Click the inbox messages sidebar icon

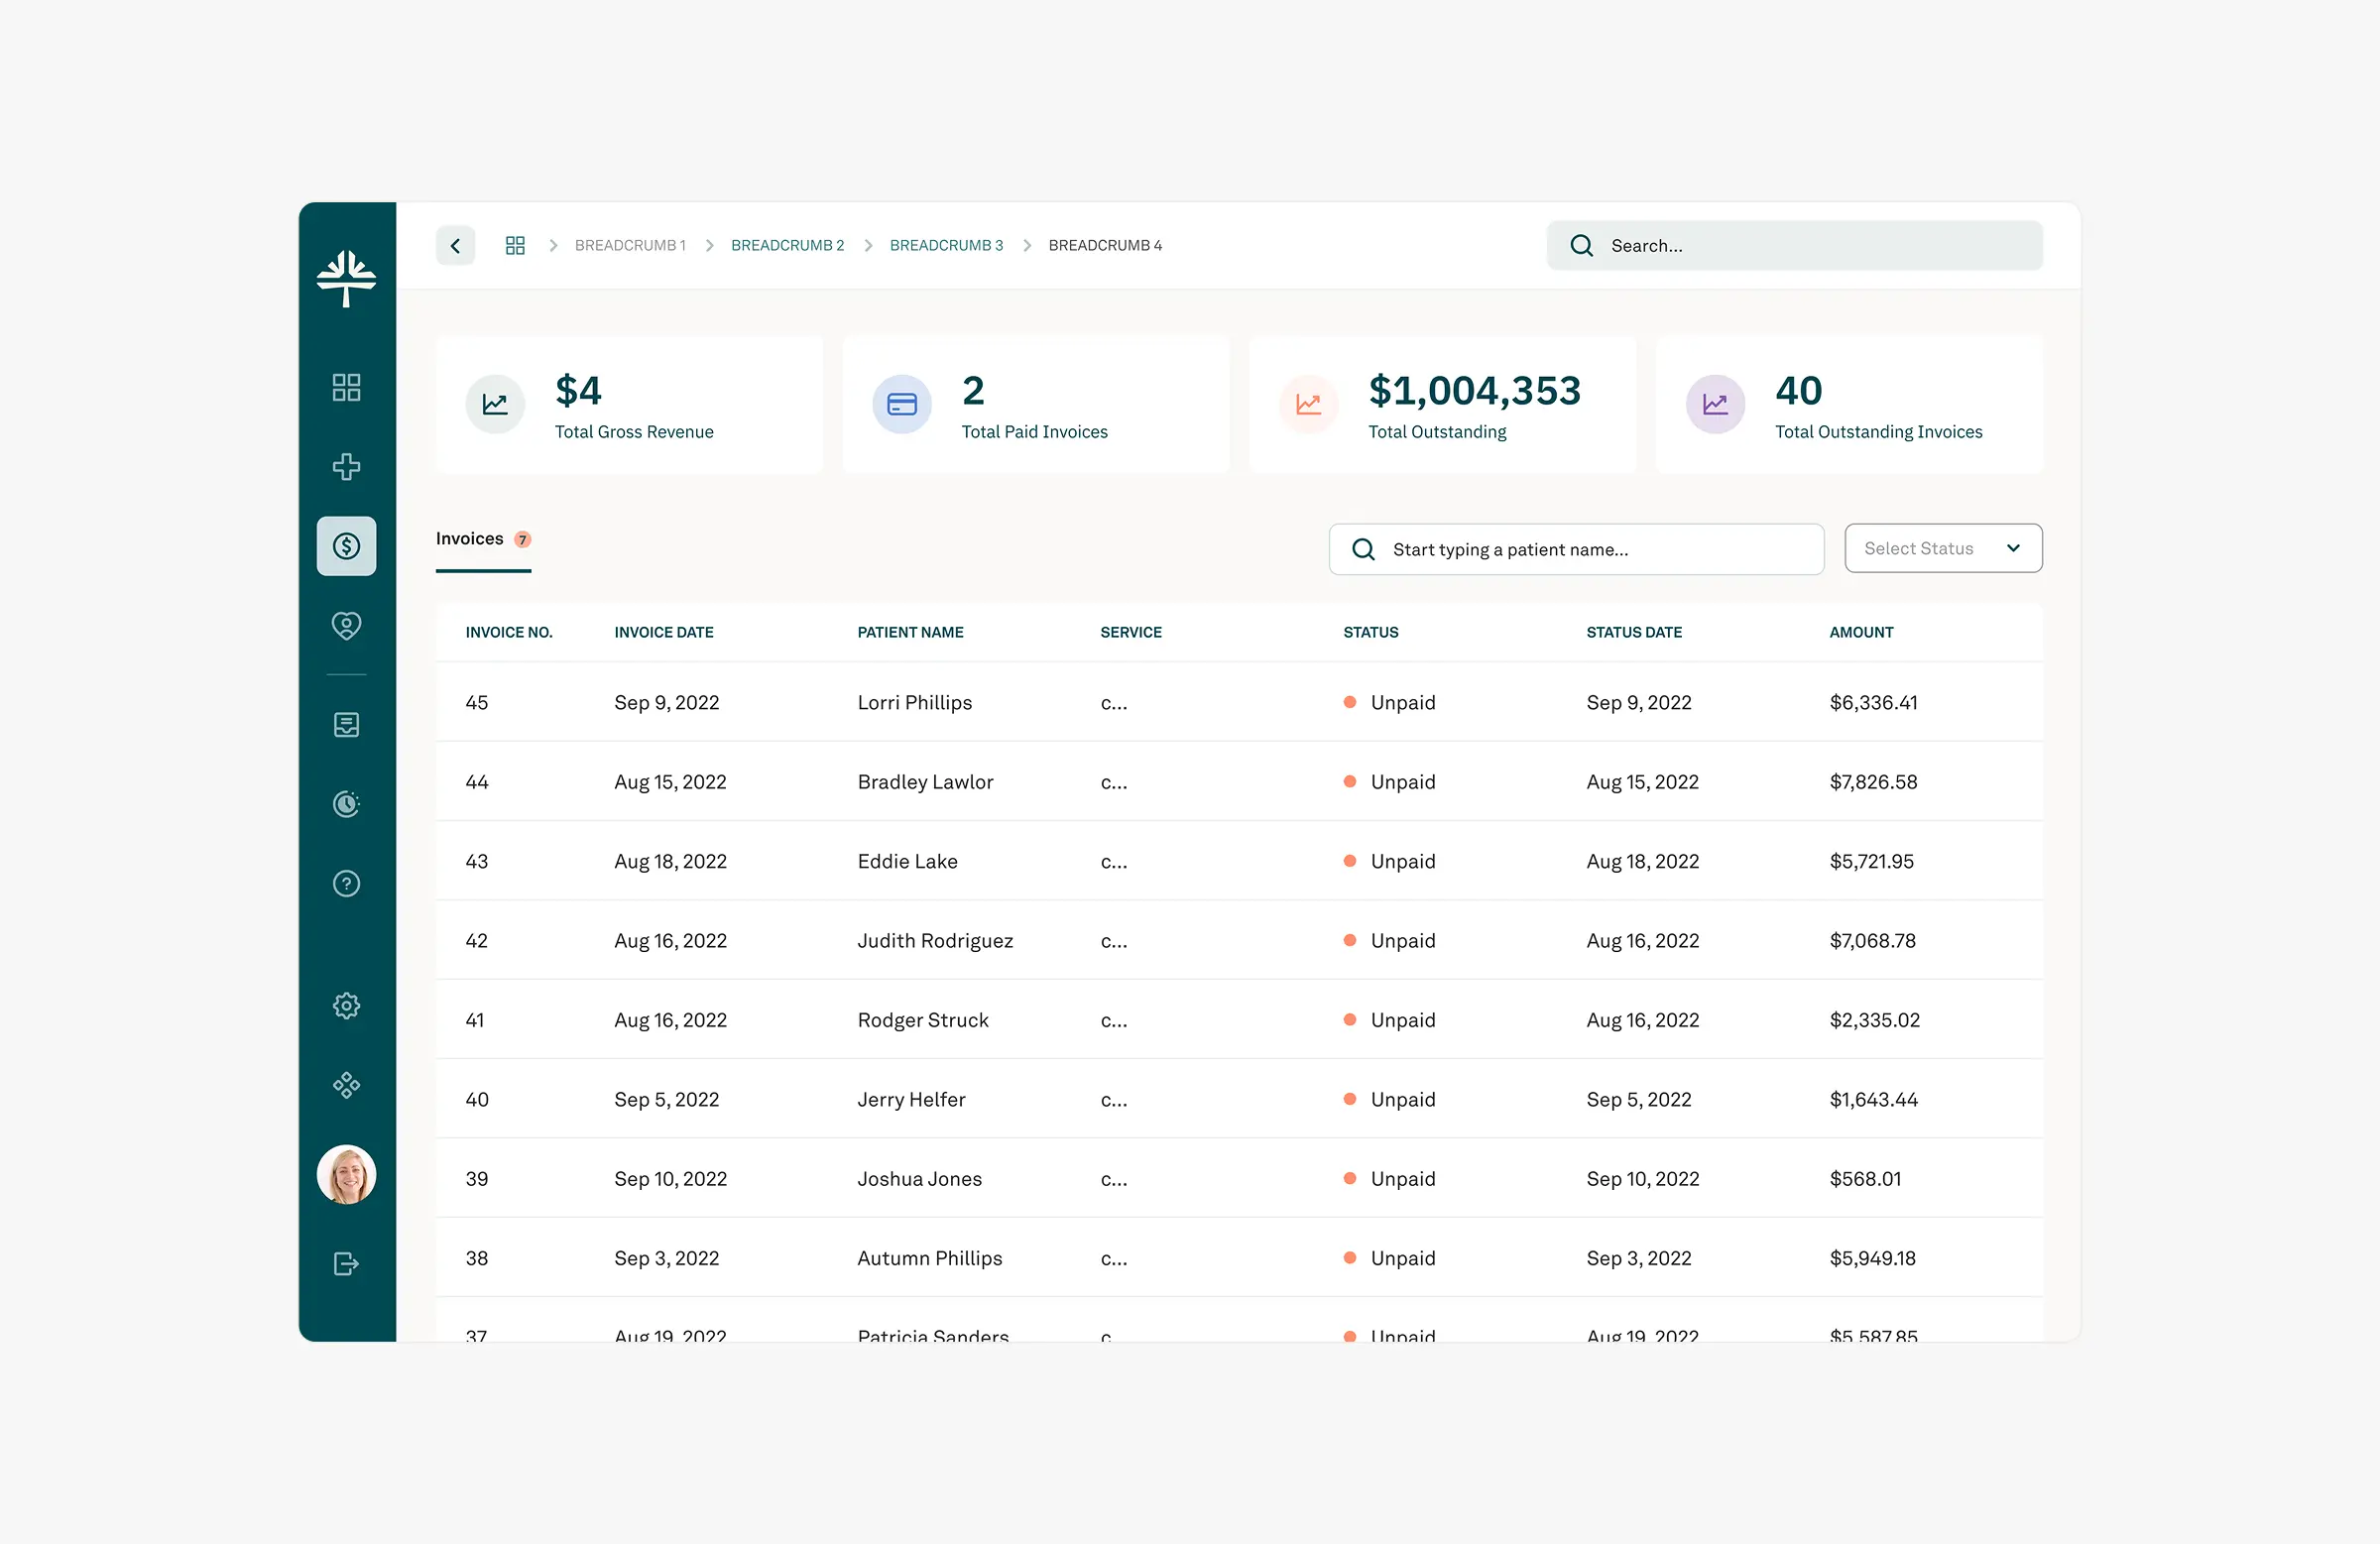click(346, 725)
